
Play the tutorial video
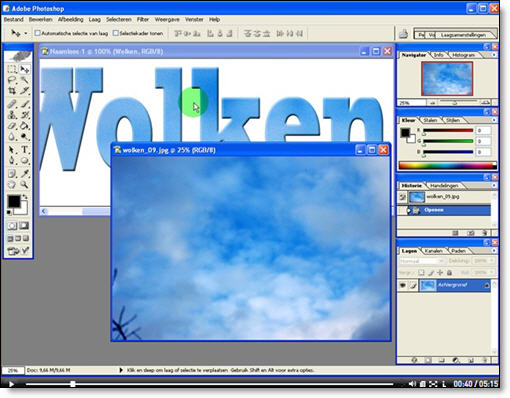coord(11,384)
